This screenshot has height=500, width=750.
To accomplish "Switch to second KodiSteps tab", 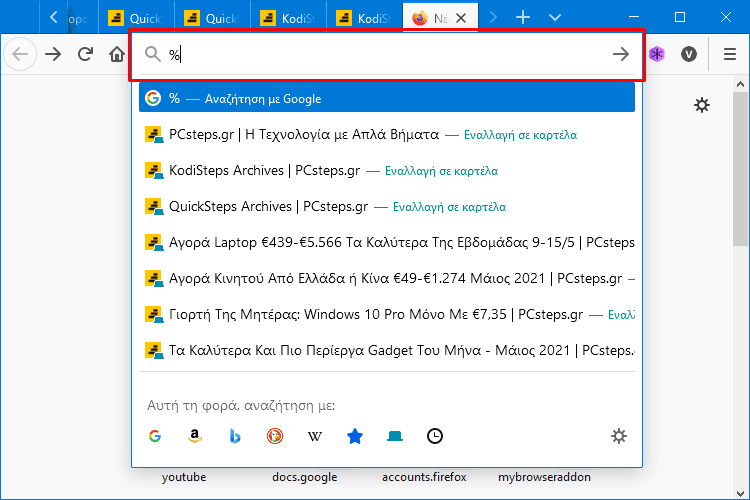I will click(364, 18).
